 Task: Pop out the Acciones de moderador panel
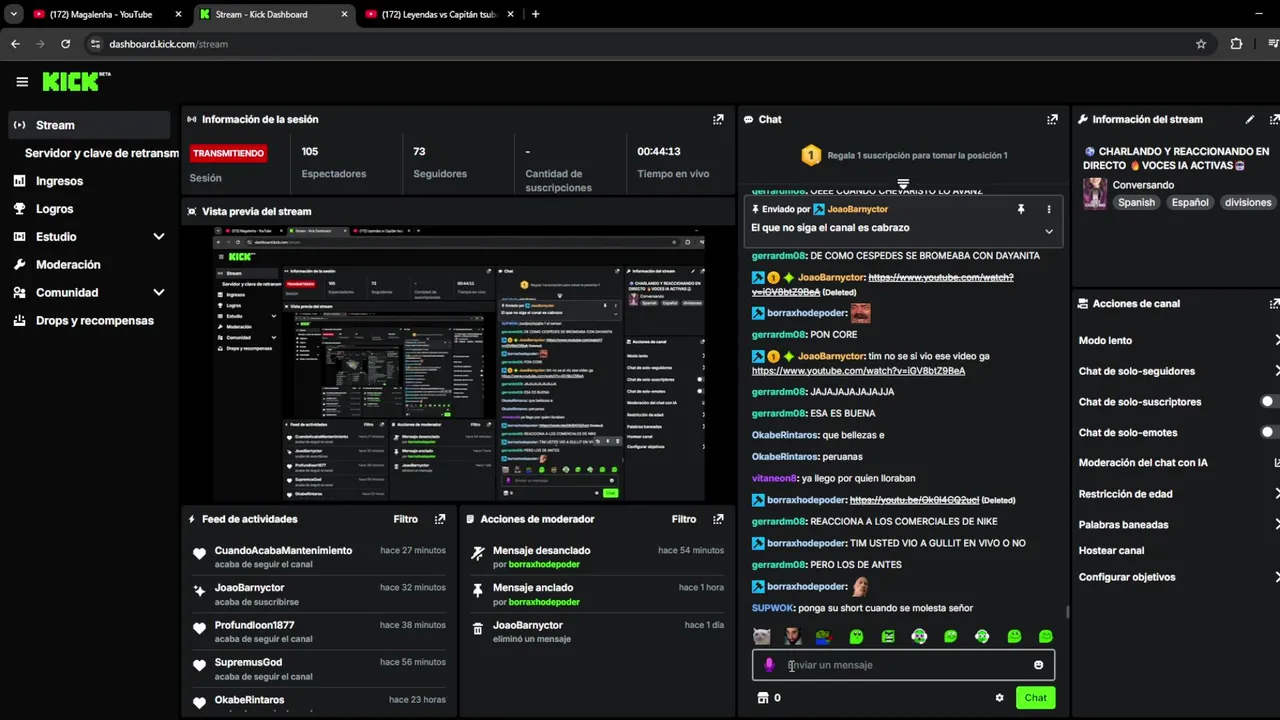coord(718,519)
